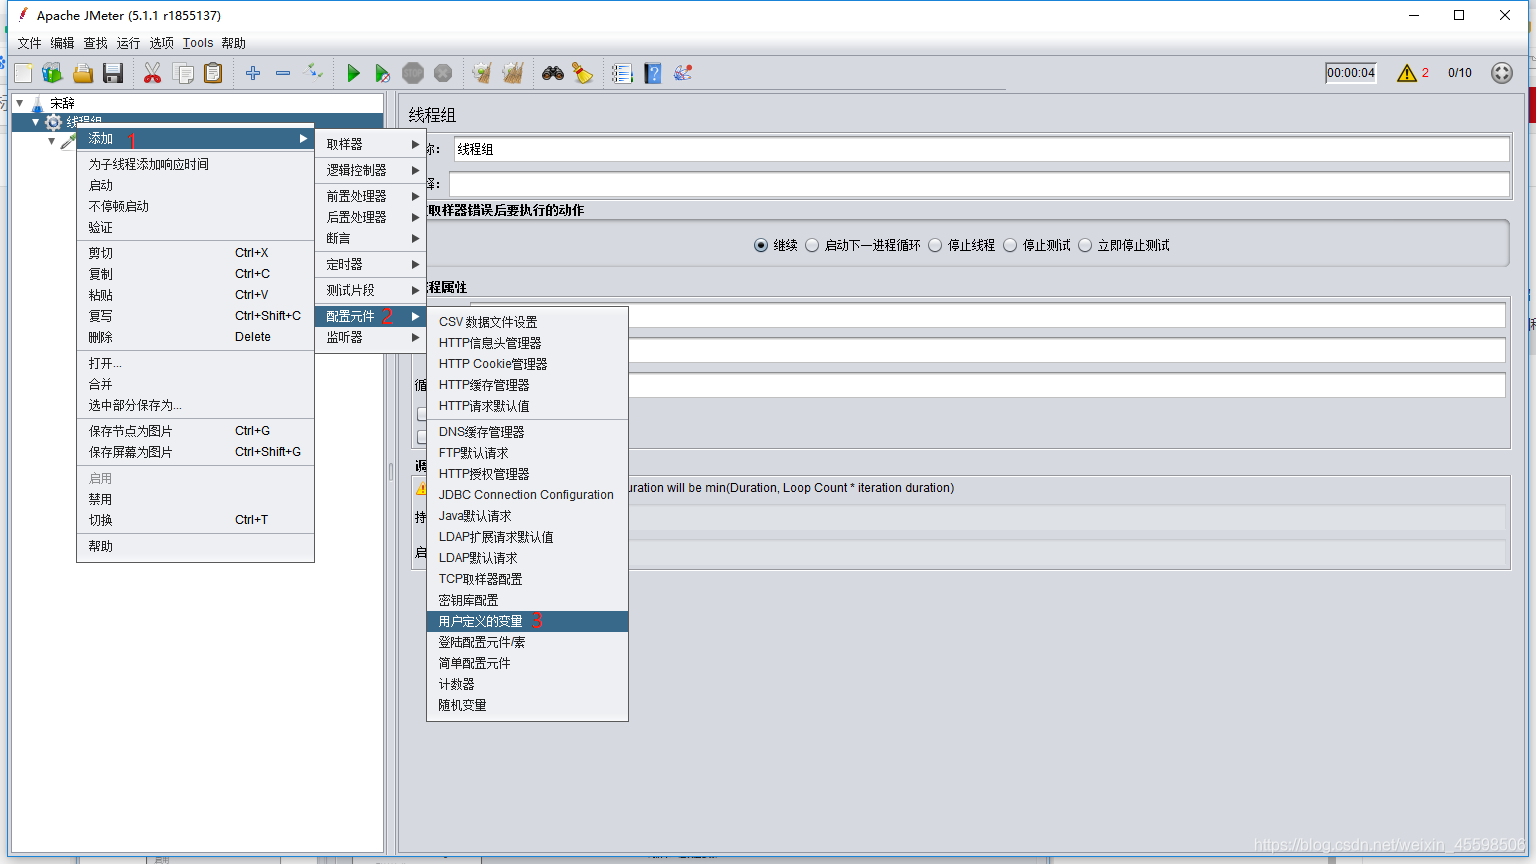
Task: Click the comment input field below name
Action: click(x=979, y=184)
